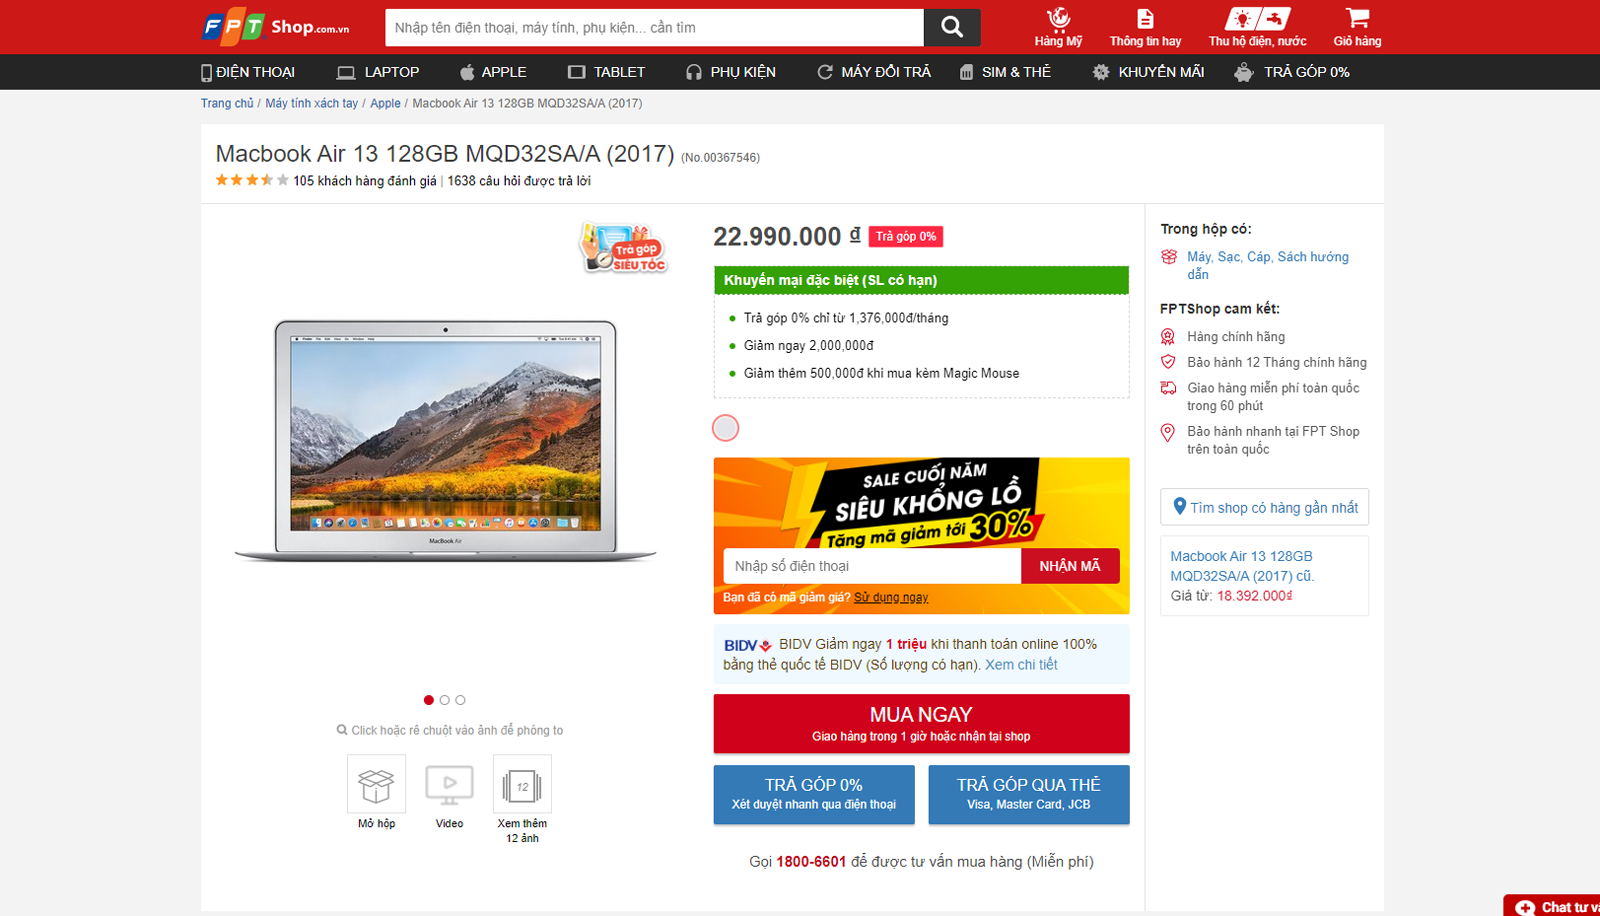This screenshot has height=916, width=1600.
Task: Click the magnifier search button
Action: 952,27
